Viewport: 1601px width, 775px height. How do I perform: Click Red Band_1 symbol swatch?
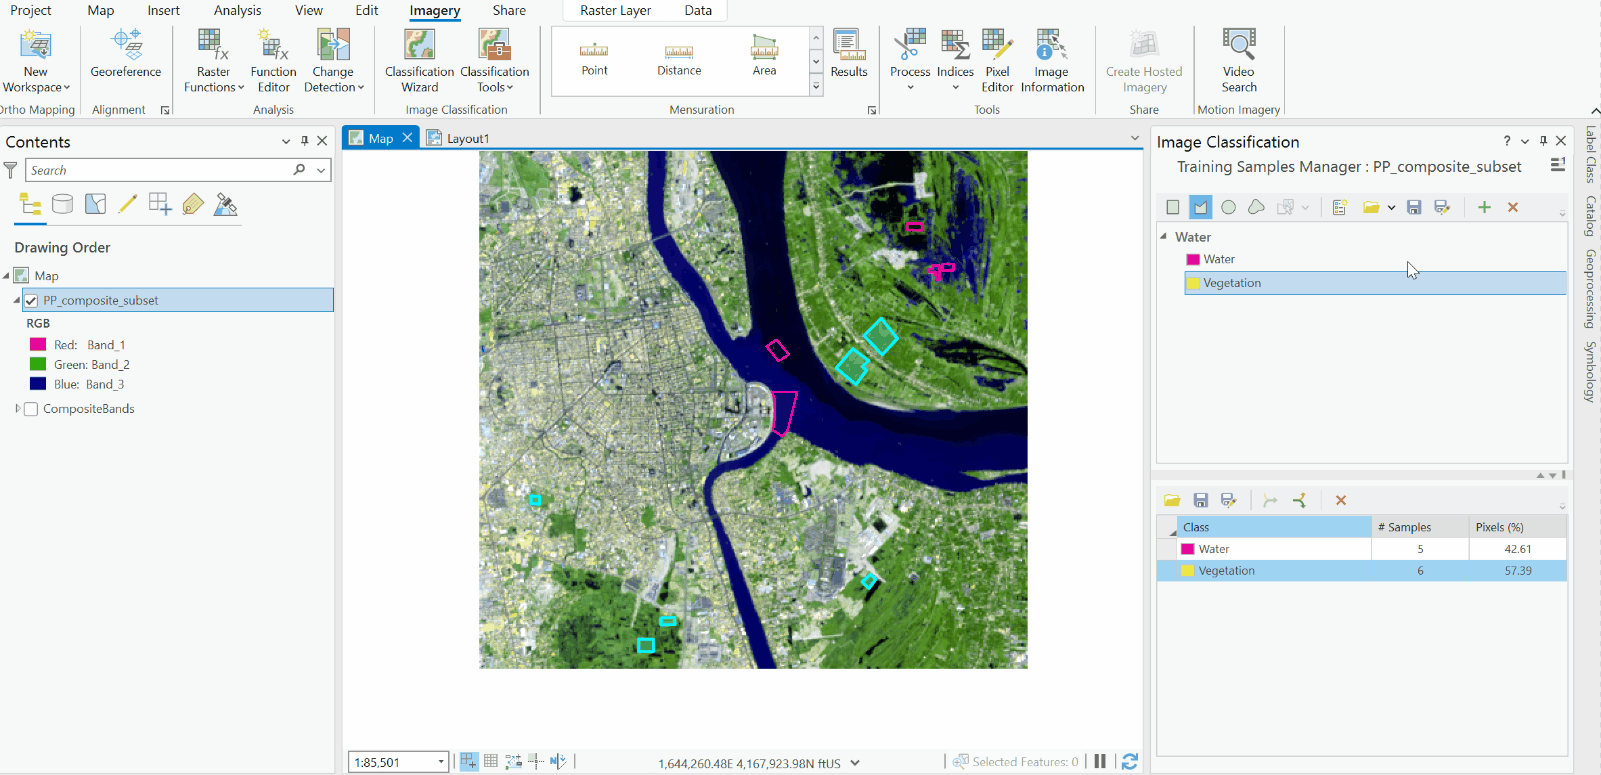pyautogui.click(x=38, y=344)
